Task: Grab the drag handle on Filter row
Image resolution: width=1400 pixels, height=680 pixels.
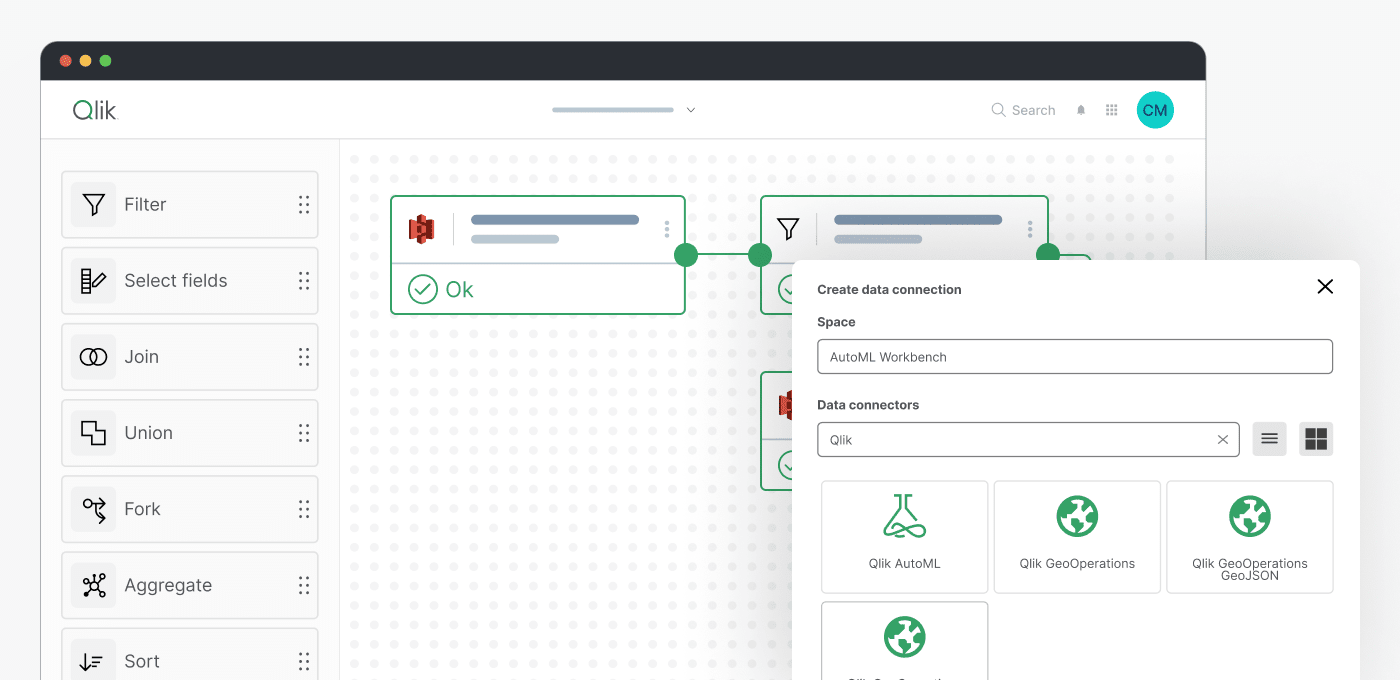Action: 304,205
